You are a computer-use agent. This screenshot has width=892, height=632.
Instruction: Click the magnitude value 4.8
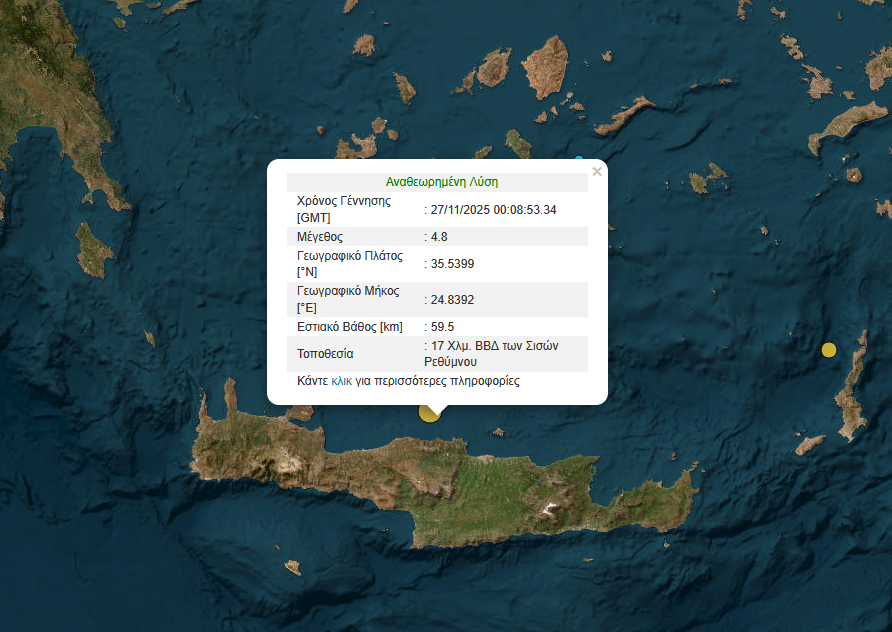[438, 237]
